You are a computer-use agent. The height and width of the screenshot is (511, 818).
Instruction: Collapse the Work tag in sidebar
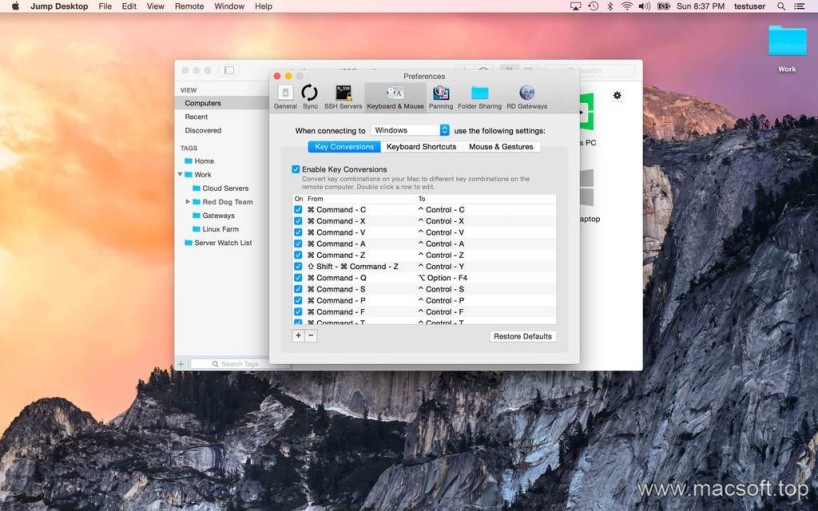click(x=180, y=174)
